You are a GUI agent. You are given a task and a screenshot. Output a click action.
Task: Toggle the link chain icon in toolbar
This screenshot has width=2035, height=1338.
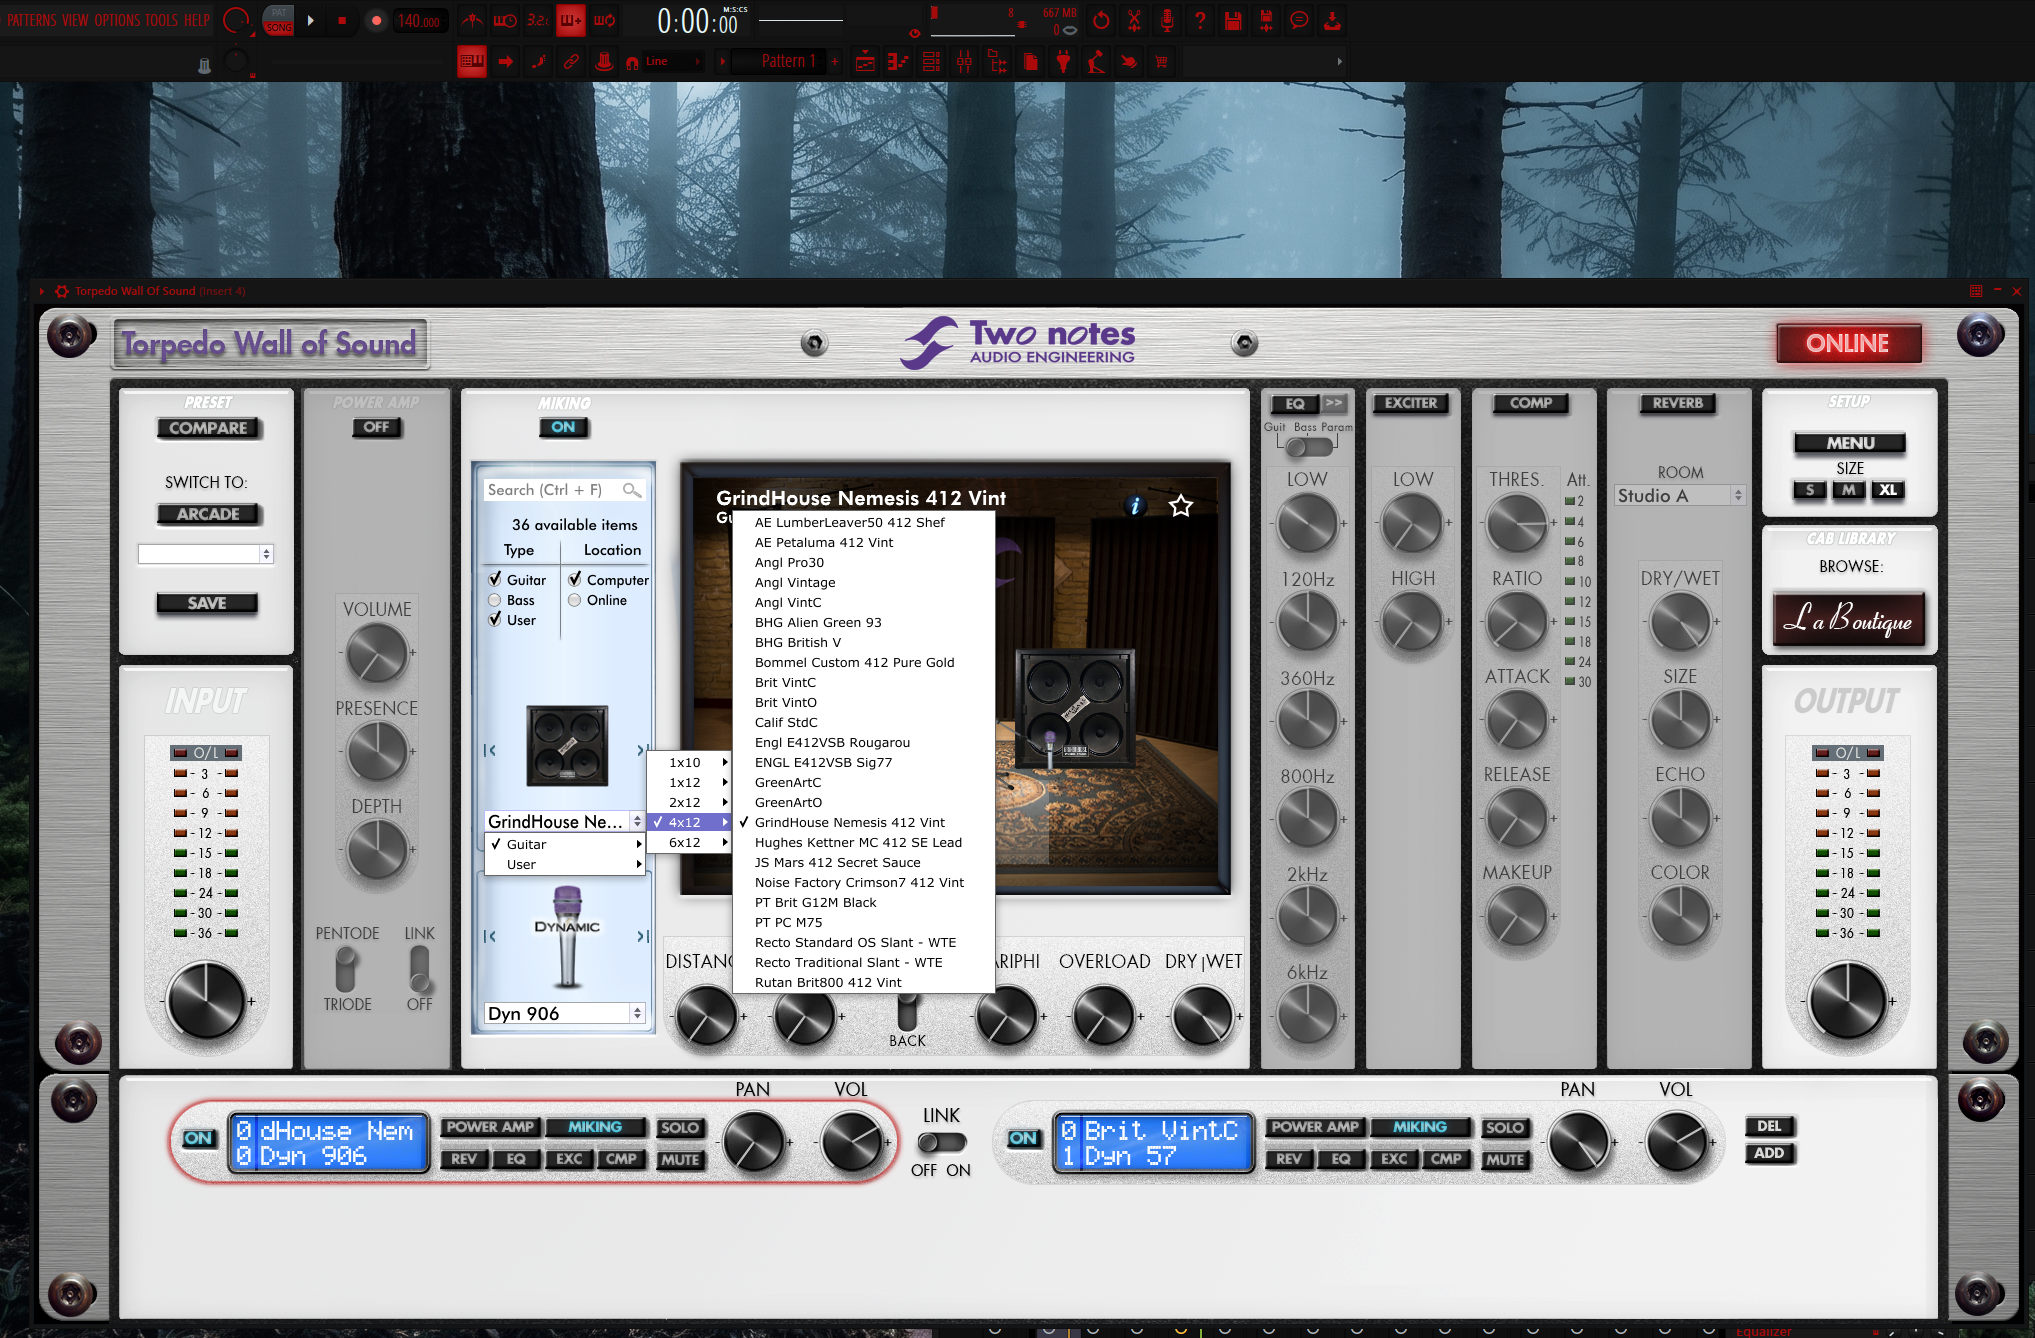tap(571, 62)
